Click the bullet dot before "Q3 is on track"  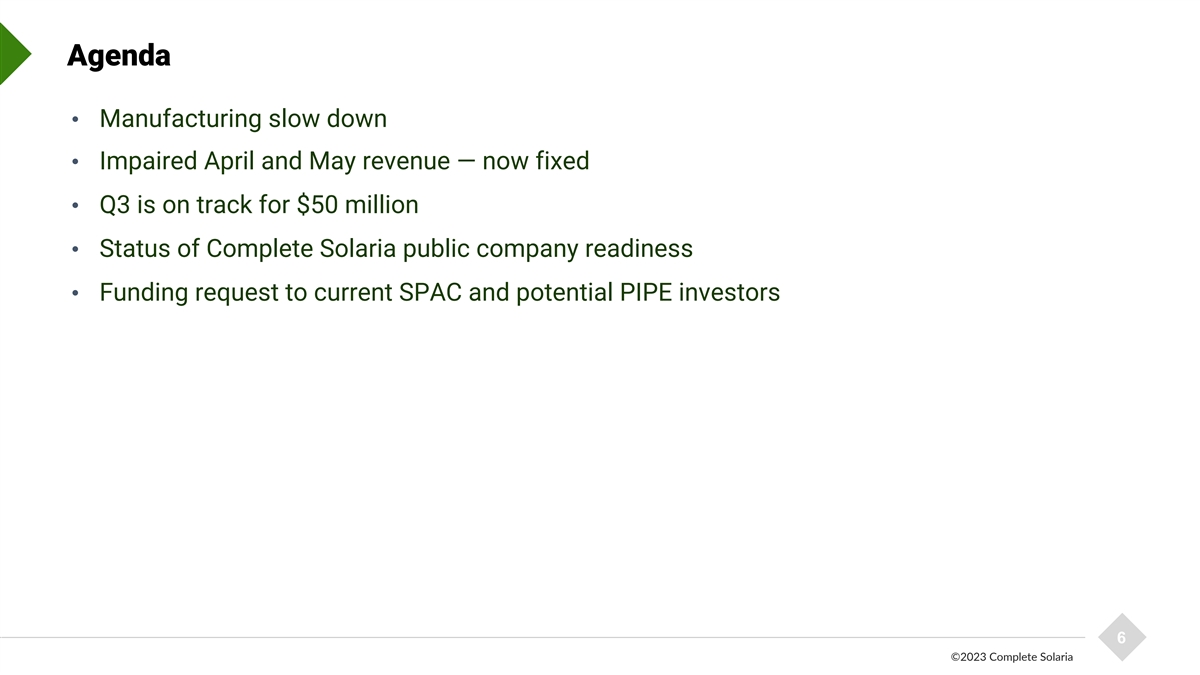click(x=76, y=208)
